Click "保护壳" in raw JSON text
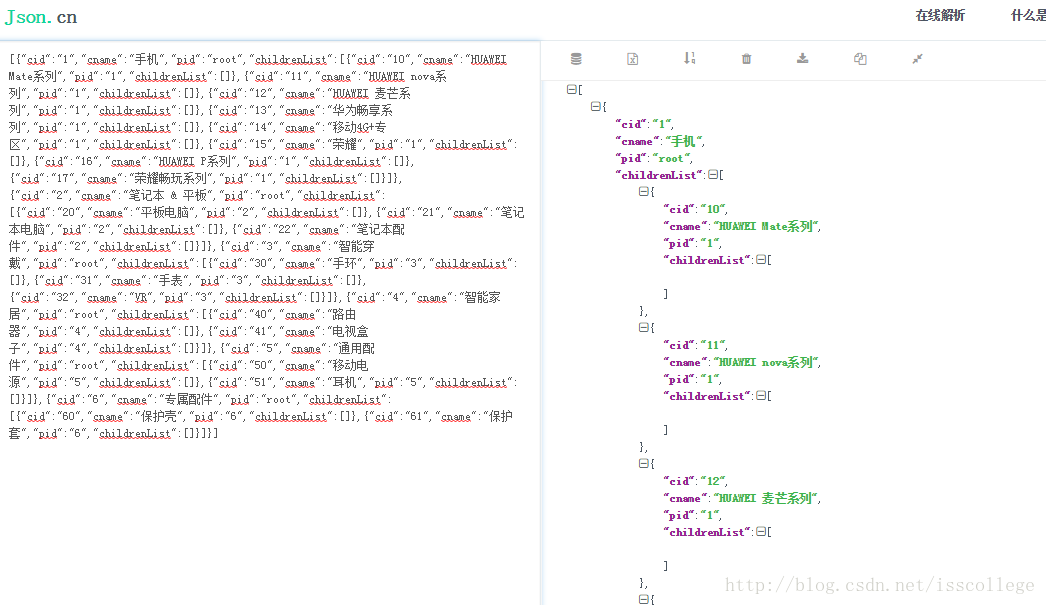Image resolution: width=1046 pixels, height=605 pixels. click(158, 416)
